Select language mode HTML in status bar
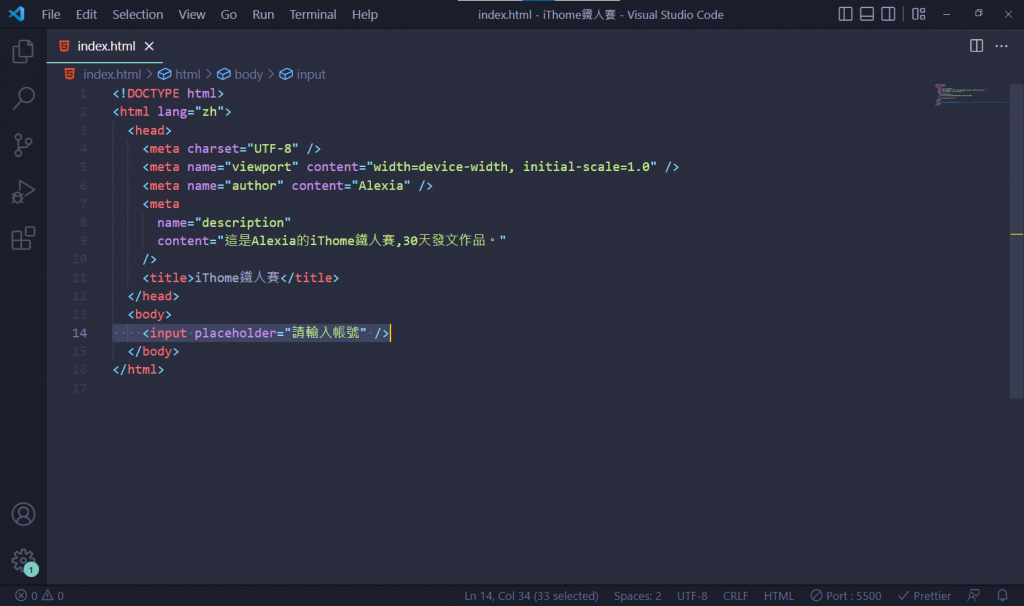1024x606 pixels. click(778, 596)
